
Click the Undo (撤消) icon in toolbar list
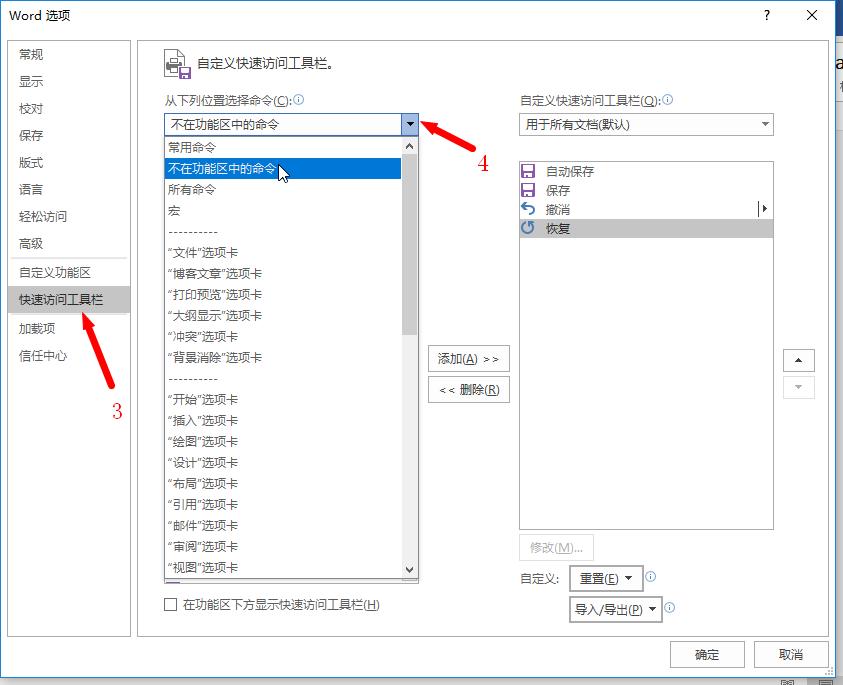tap(529, 208)
